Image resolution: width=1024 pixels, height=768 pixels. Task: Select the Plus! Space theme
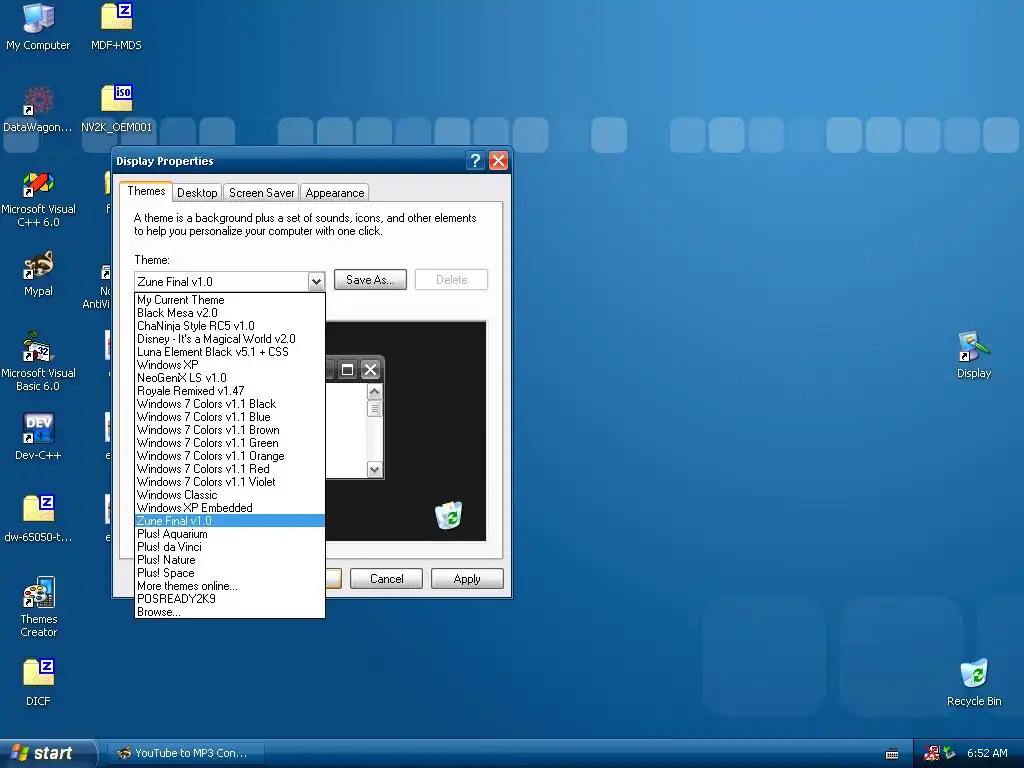point(230,573)
